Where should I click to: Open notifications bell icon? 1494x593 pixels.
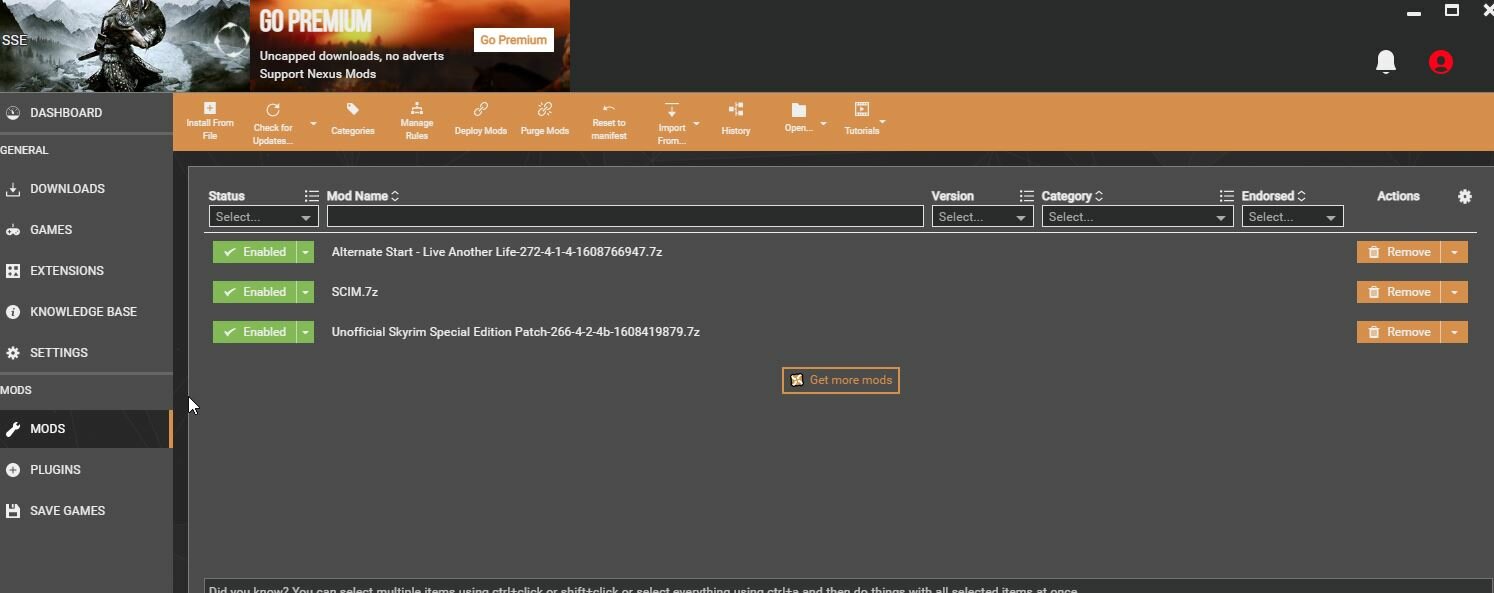click(x=1386, y=62)
